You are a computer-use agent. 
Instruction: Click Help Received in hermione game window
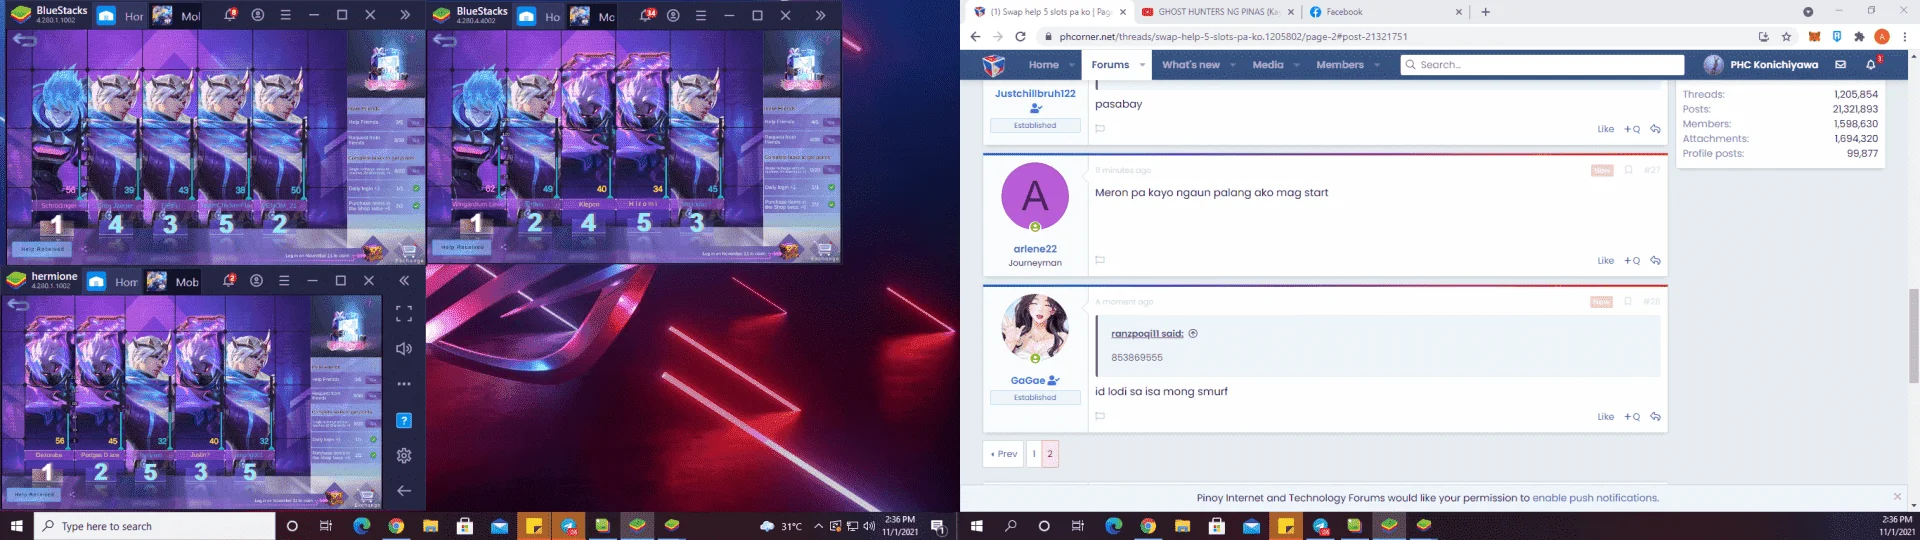[x=35, y=494]
